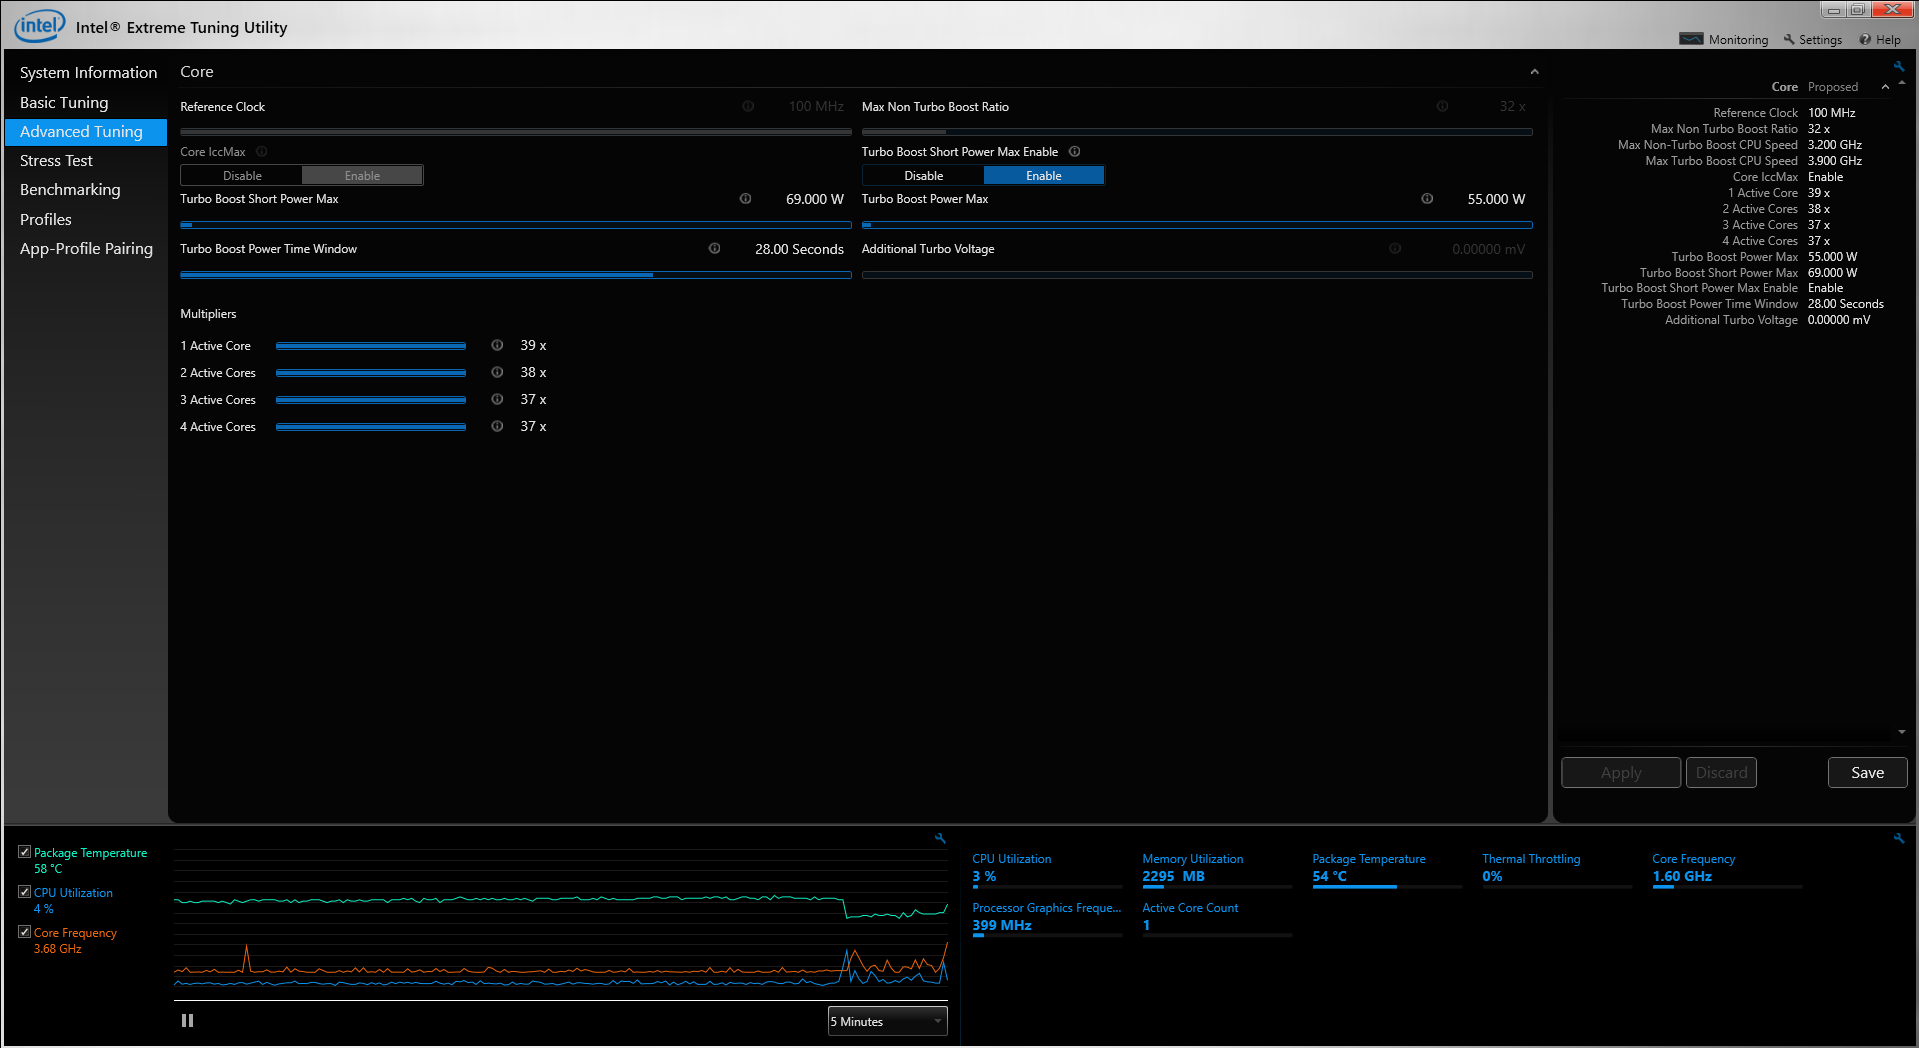Click info icon beside Core IccMax

click(262, 152)
